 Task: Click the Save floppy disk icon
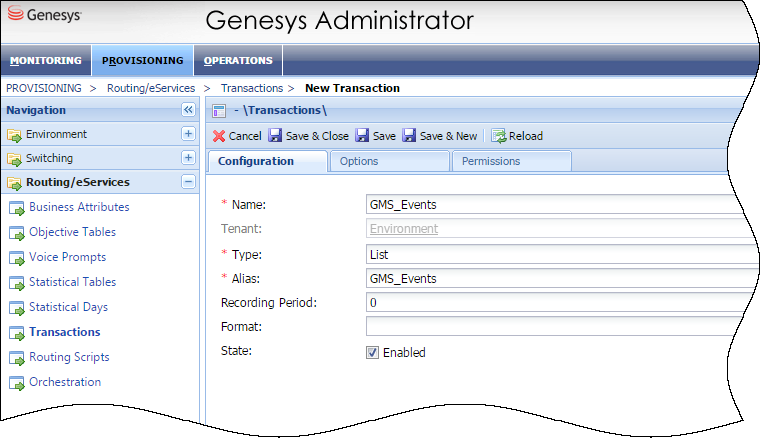point(362,135)
